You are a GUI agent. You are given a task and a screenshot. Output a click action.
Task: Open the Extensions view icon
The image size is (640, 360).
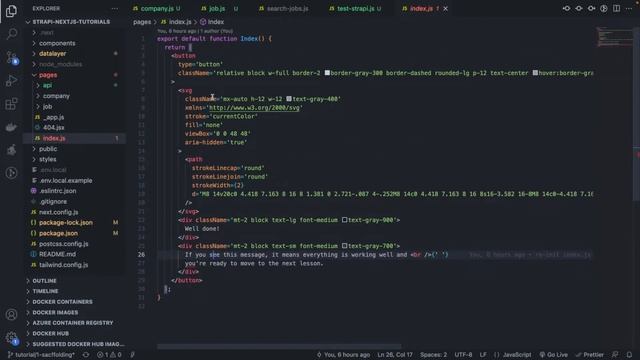click(11, 104)
